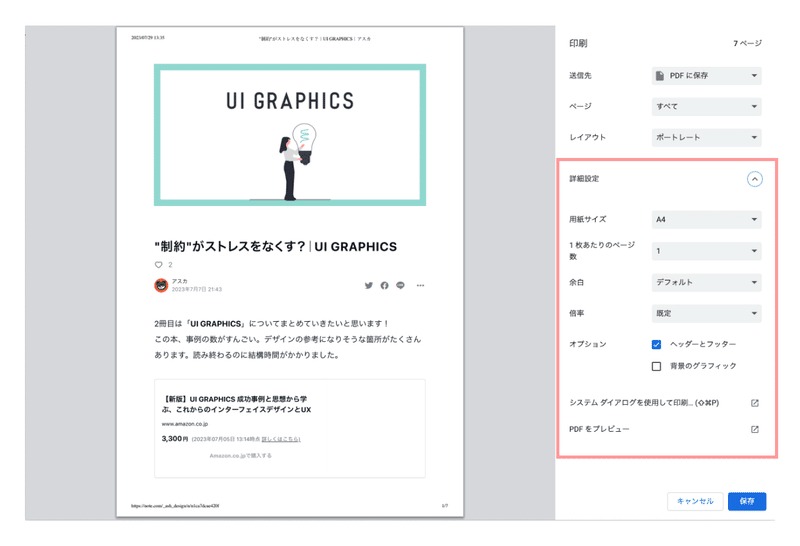Click the Facebook share icon in preview
This screenshot has width=800, height=546.
pyautogui.click(x=384, y=285)
